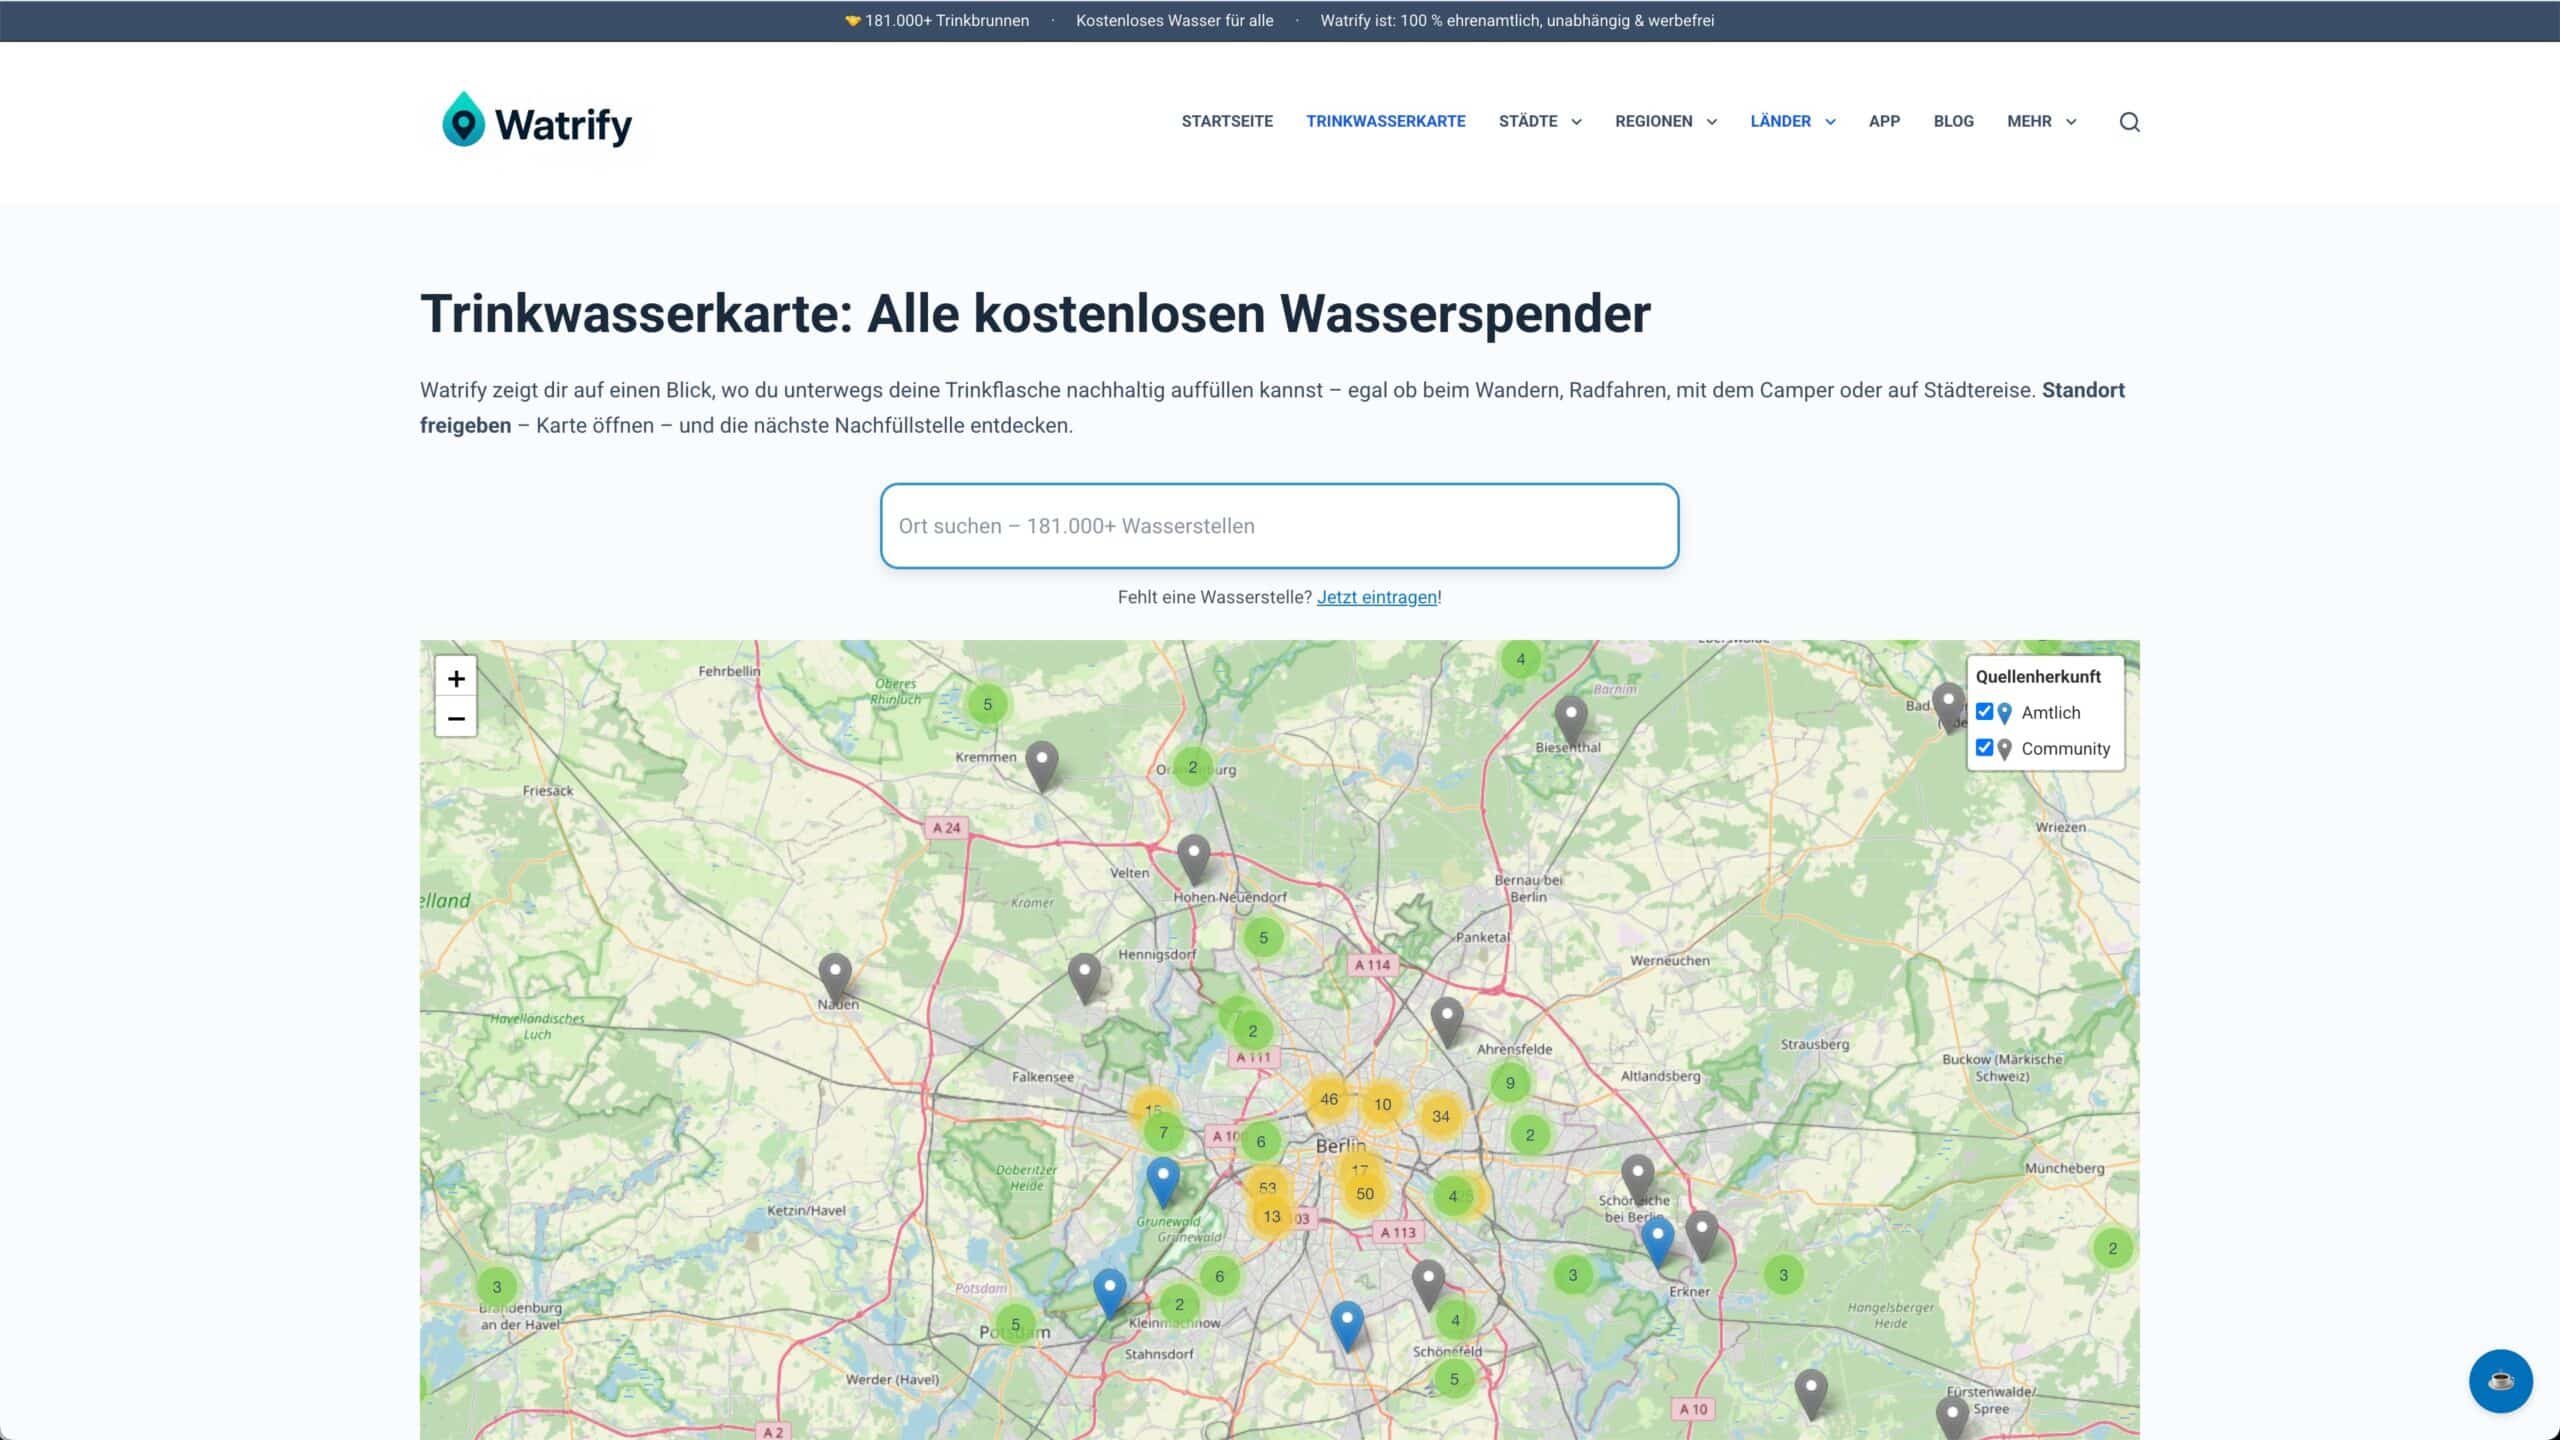Toggle the Community source checkbox
The height and width of the screenshot is (1440, 2560).
pos(1985,748)
